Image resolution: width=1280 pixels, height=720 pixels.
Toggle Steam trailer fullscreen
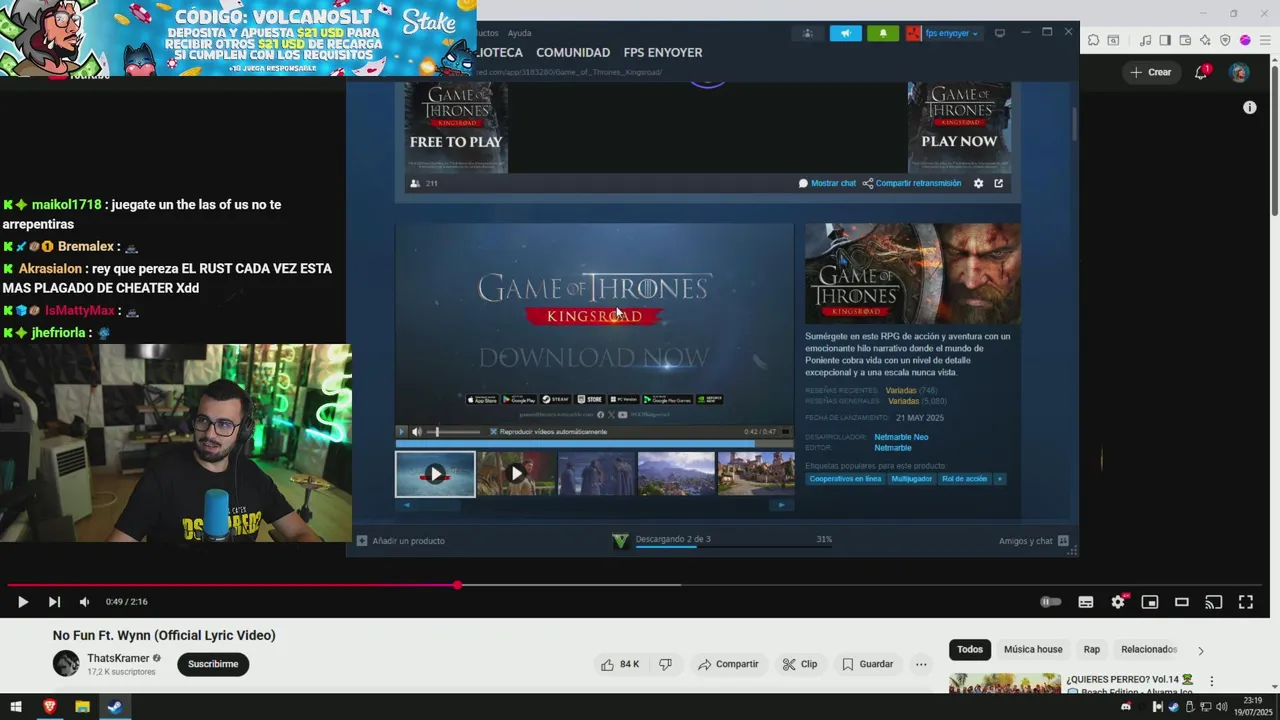coord(785,432)
